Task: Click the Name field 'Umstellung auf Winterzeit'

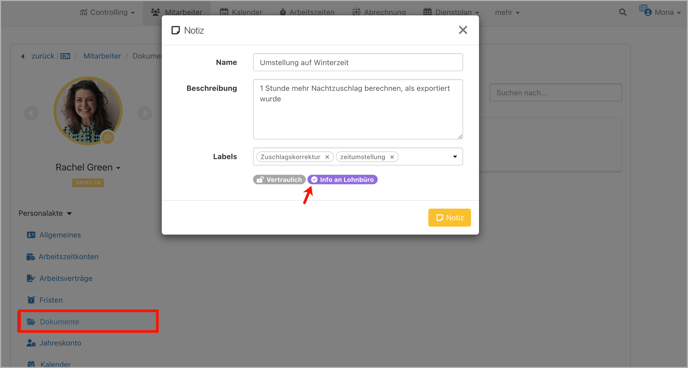Action: tap(358, 62)
